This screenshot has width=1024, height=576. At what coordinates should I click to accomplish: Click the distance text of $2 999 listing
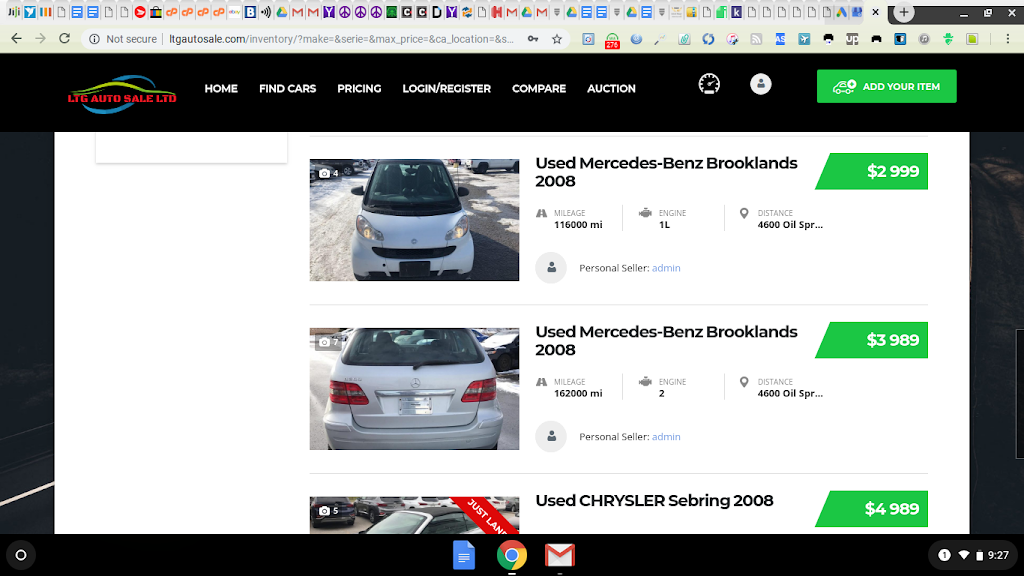click(x=790, y=225)
